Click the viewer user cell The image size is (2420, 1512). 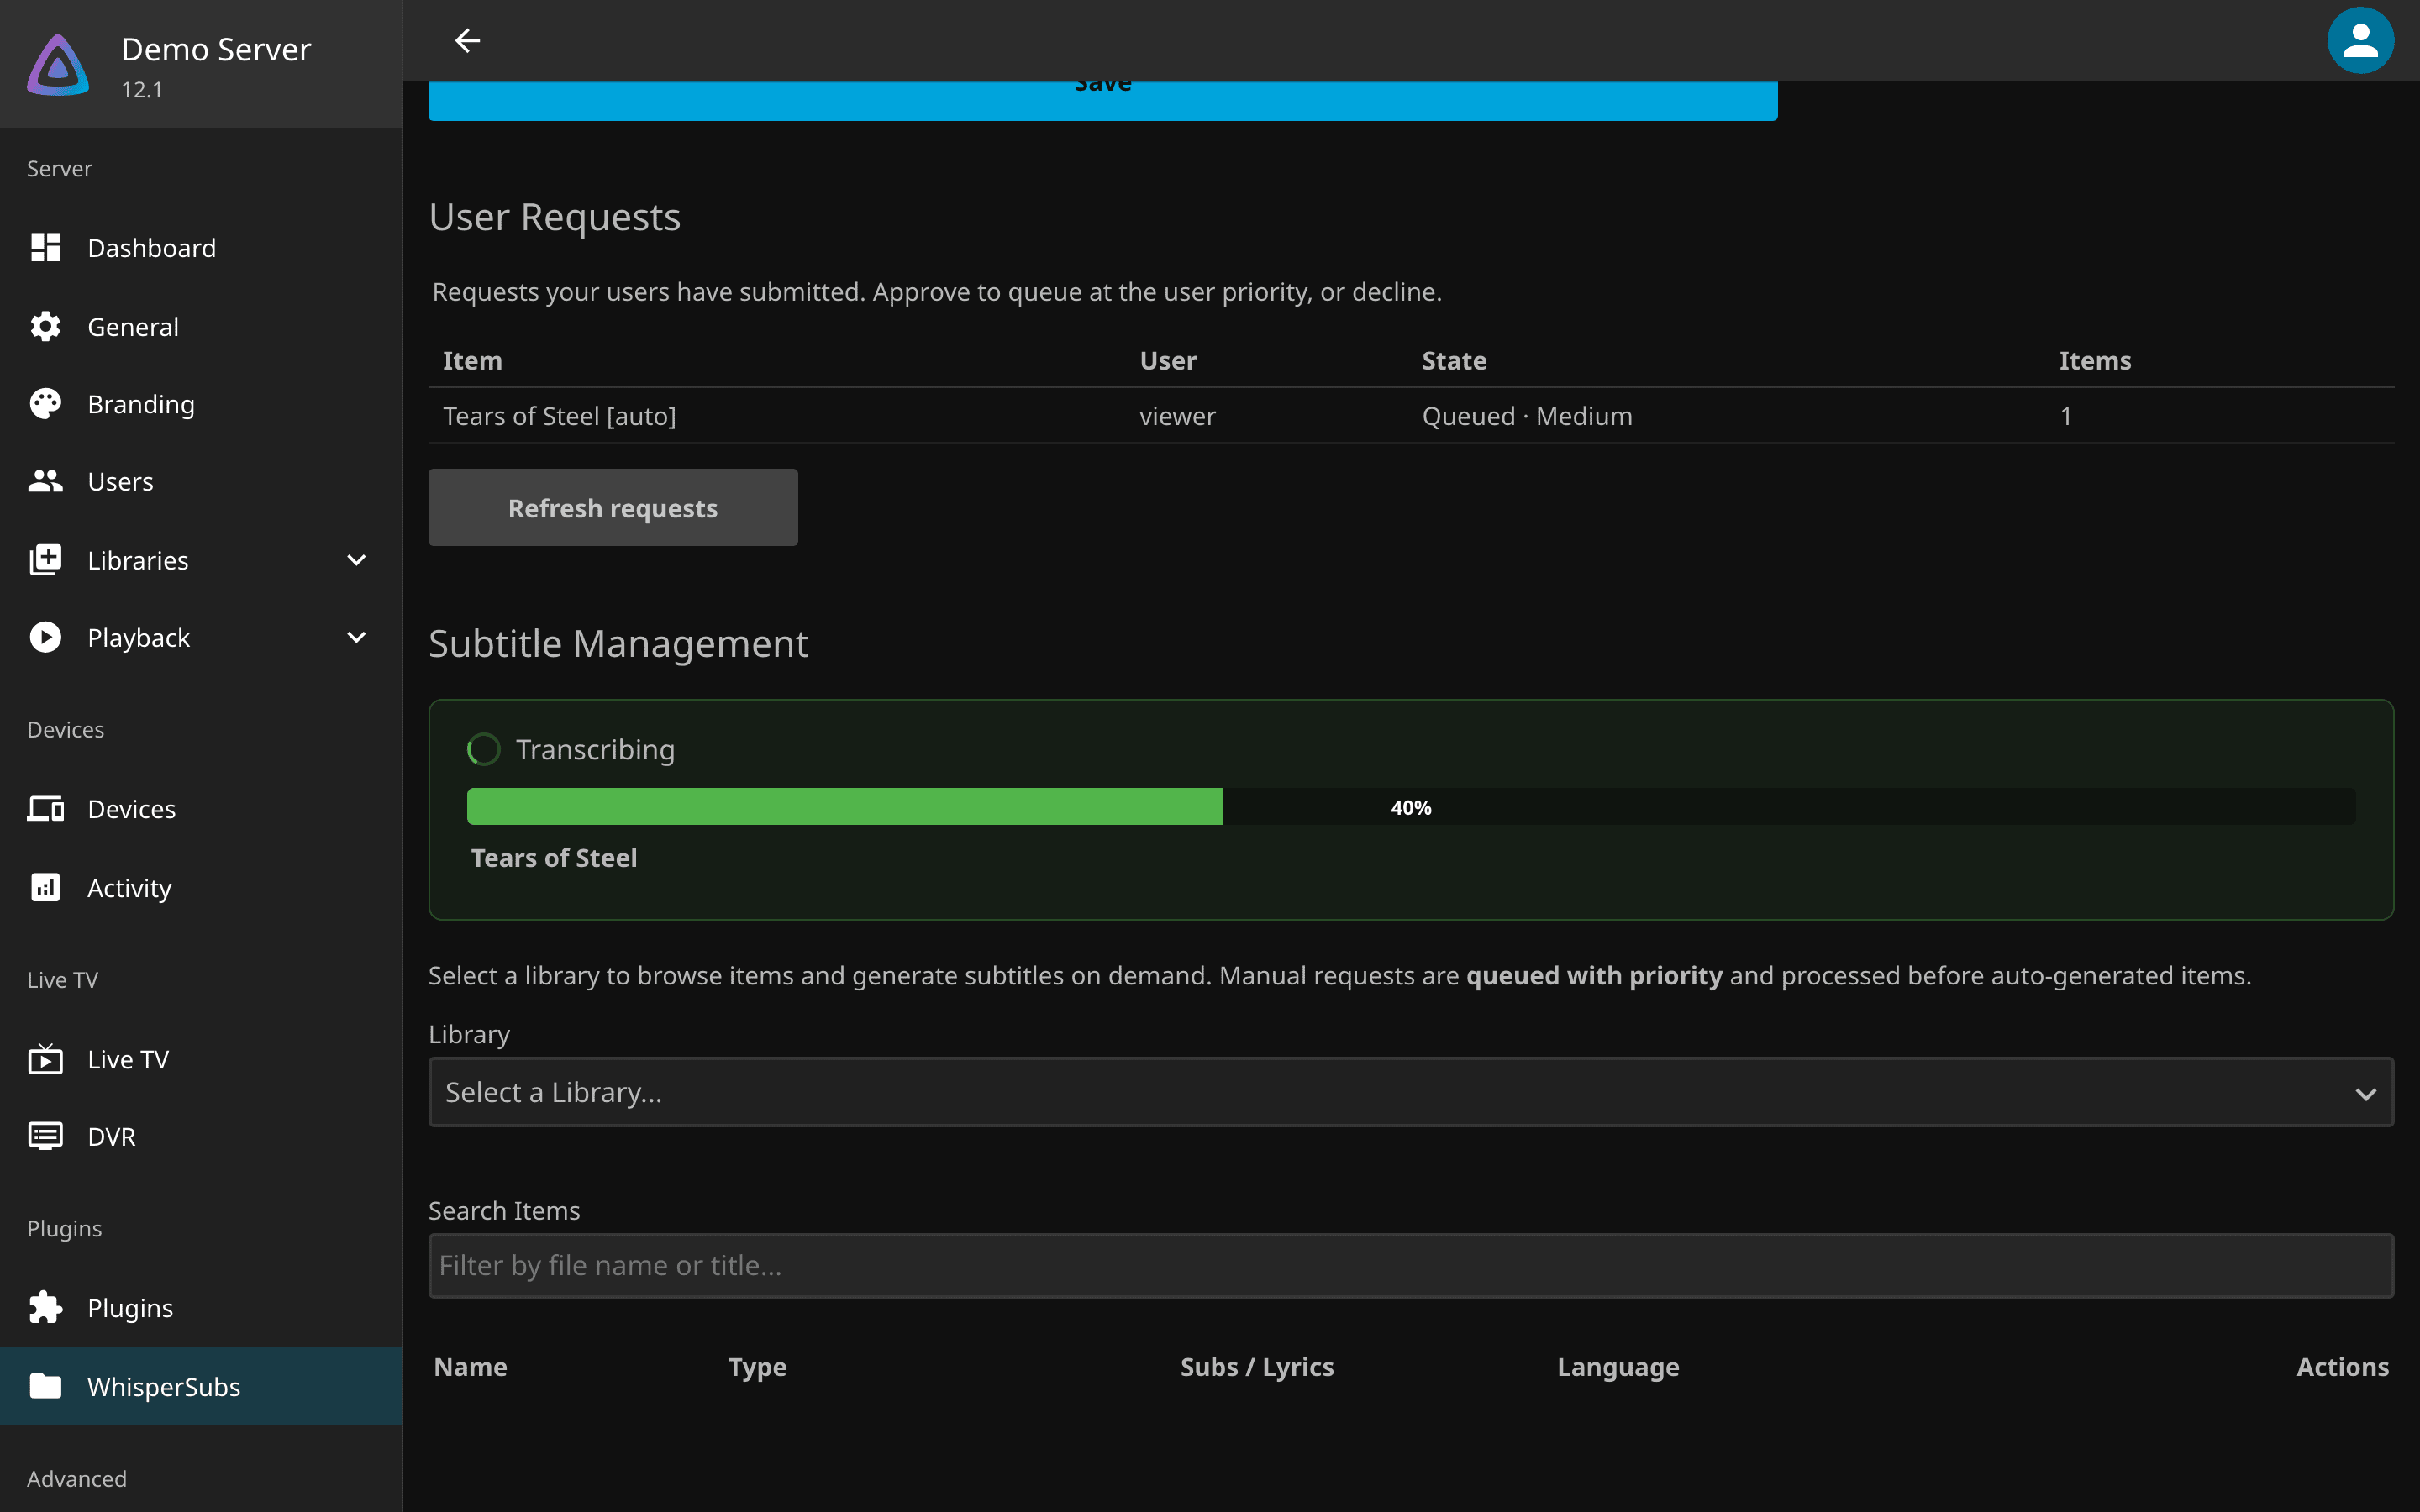click(x=1177, y=416)
